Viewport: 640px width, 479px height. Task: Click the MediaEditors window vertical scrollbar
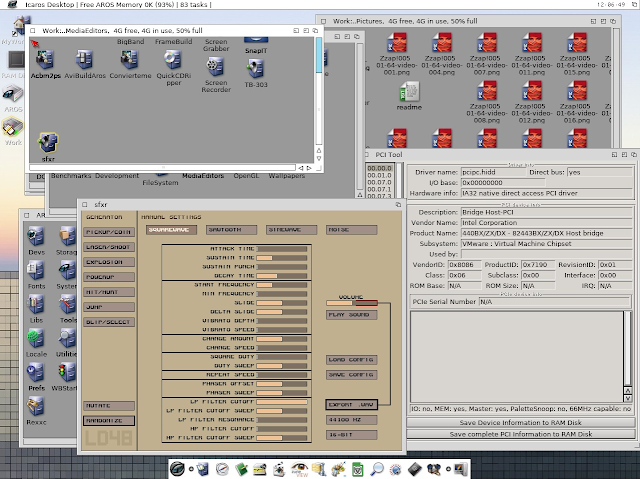tap(319, 90)
